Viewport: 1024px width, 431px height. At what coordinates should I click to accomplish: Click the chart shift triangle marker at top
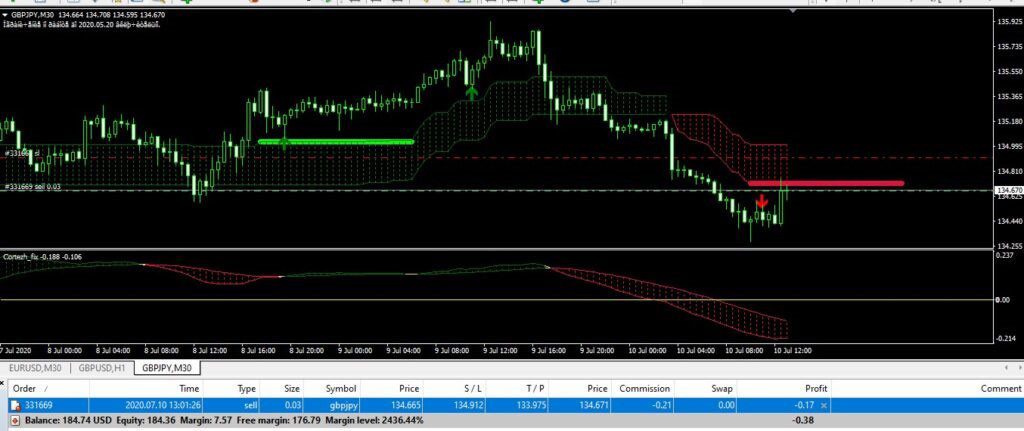click(793, 11)
